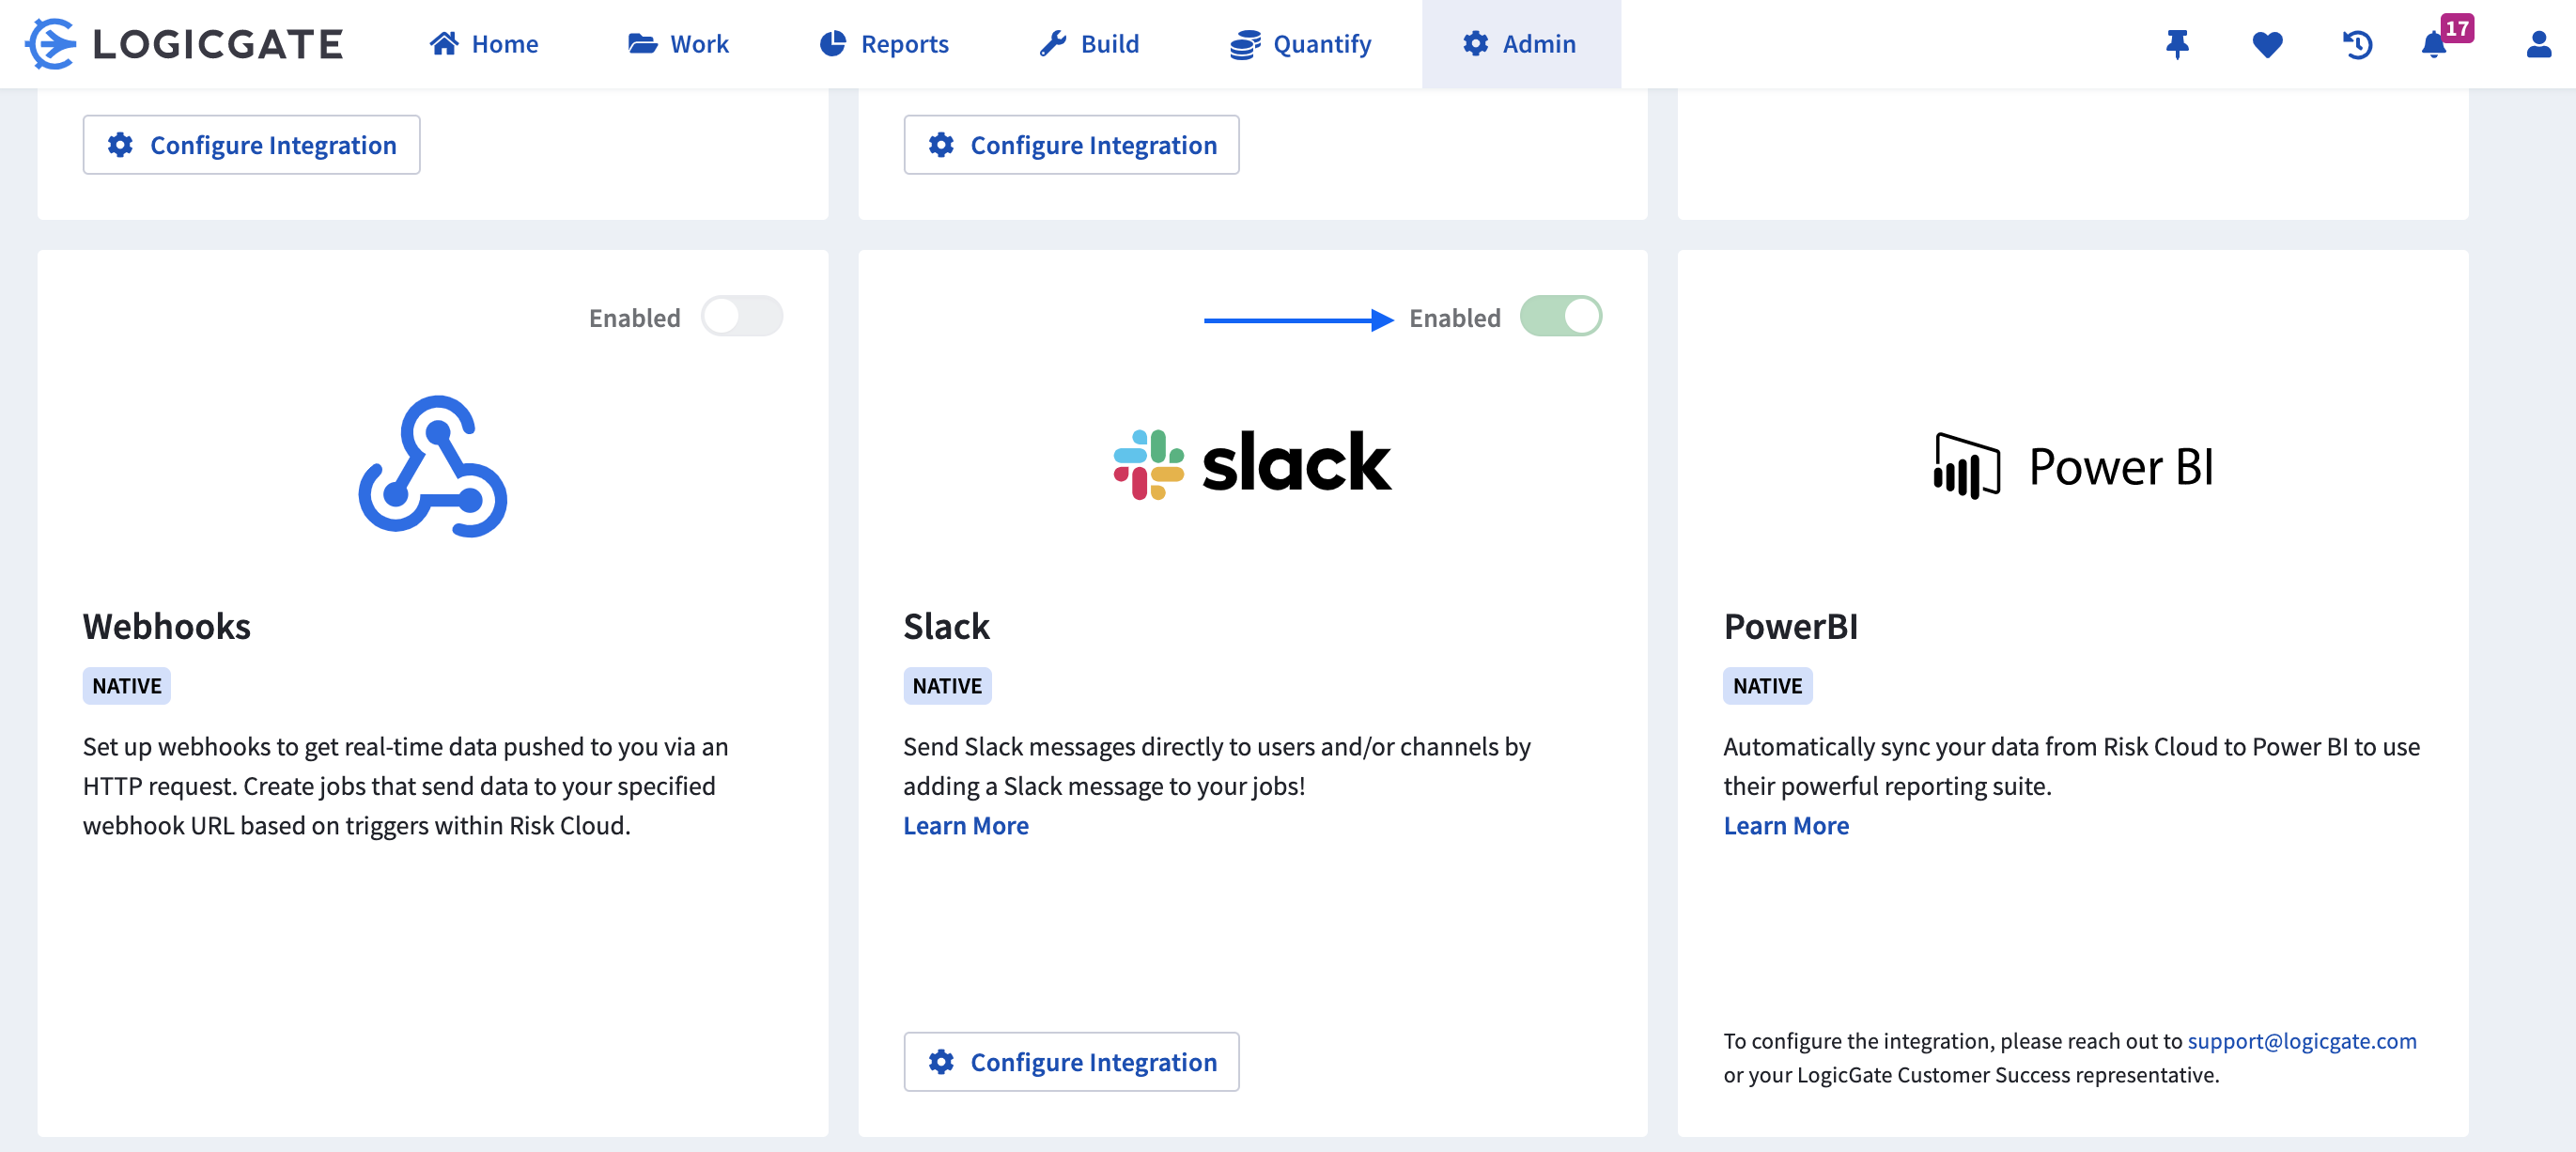
Task: Open notifications bell with 17 badge
Action: tap(2436, 44)
